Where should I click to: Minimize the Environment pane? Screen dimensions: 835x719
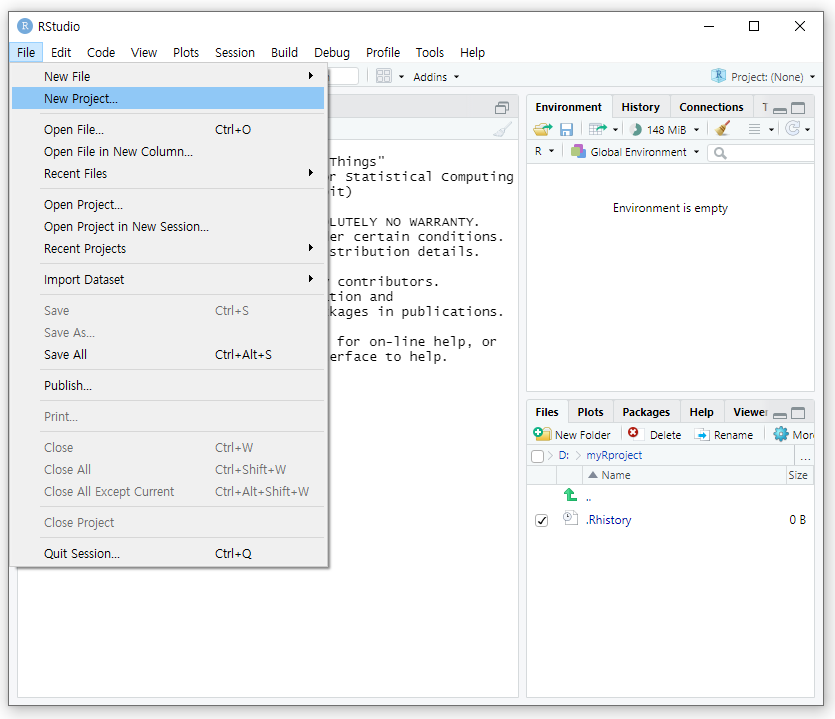click(780, 110)
